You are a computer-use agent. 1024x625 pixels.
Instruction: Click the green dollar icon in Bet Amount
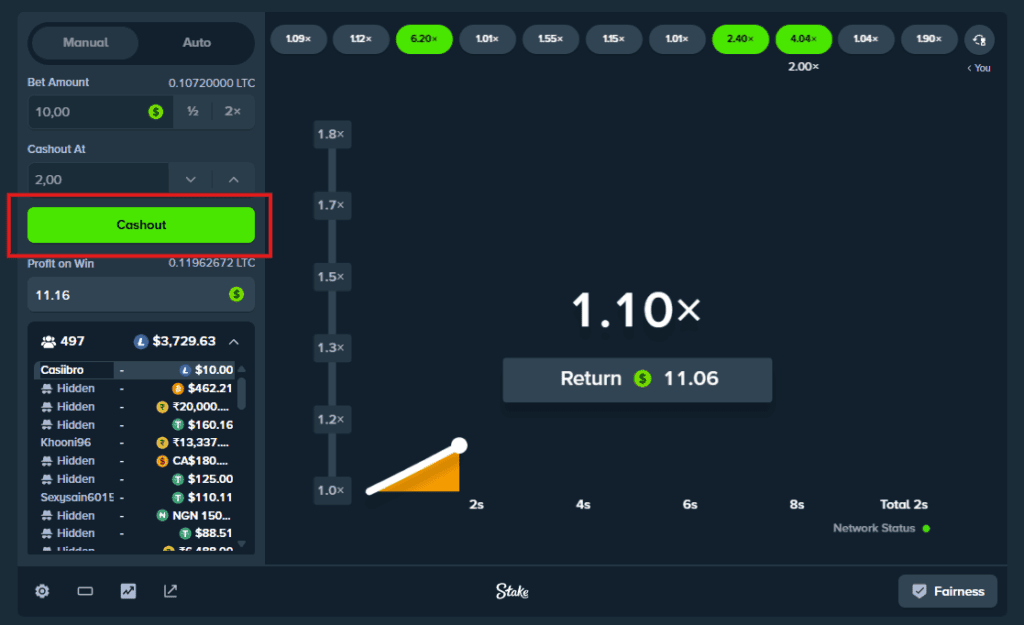coord(156,112)
